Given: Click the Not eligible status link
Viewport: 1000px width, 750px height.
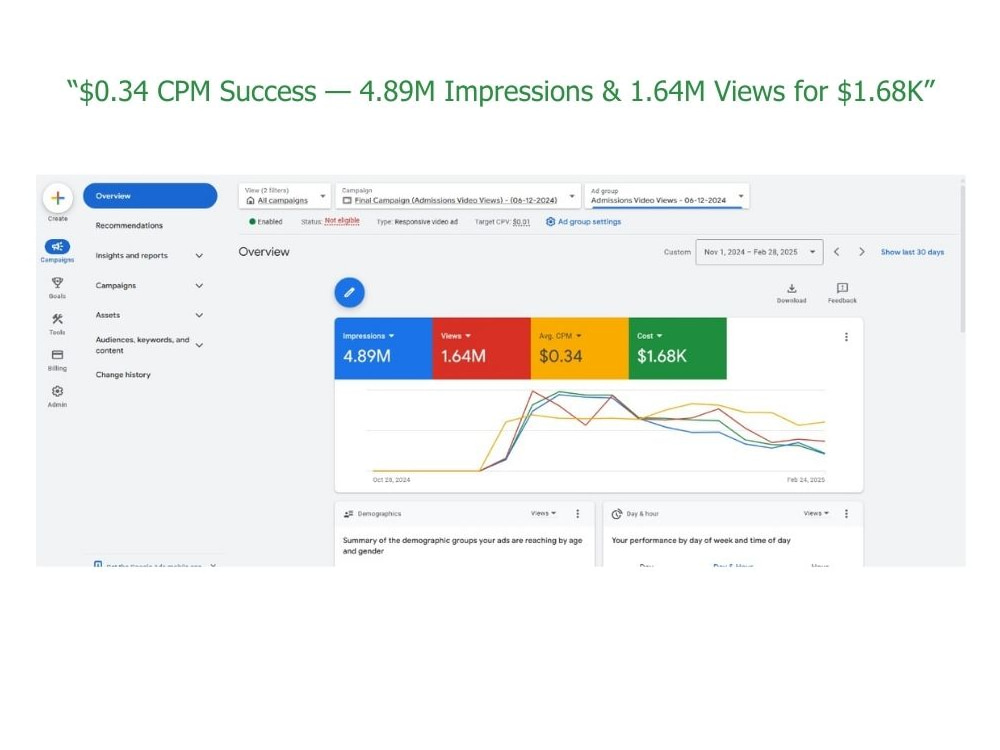Looking at the screenshot, I should 342,221.
